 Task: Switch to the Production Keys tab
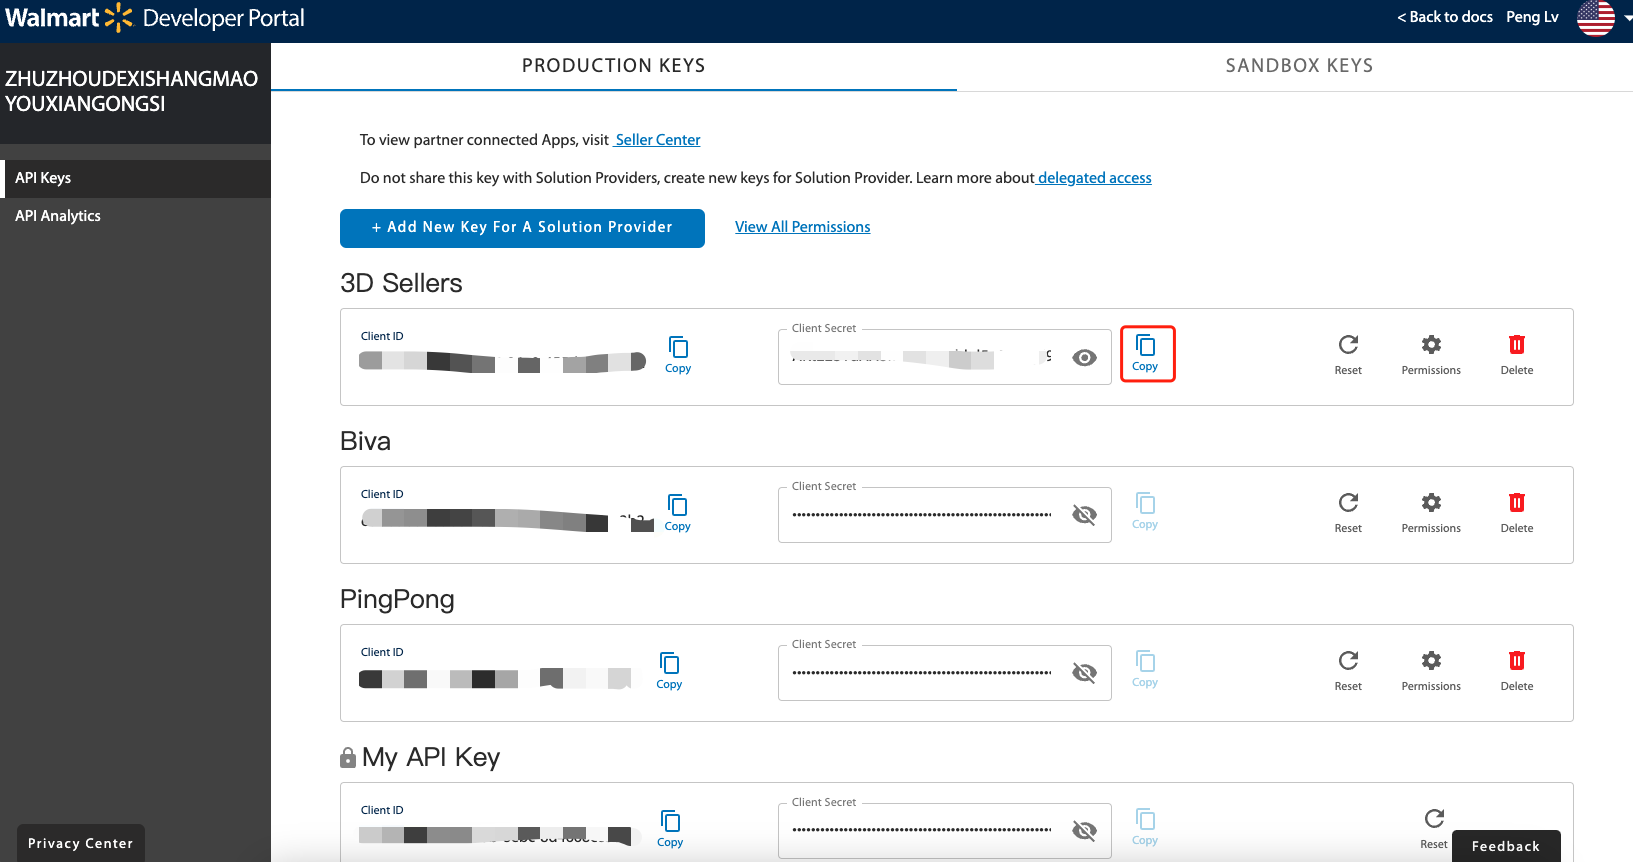pos(614,66)
